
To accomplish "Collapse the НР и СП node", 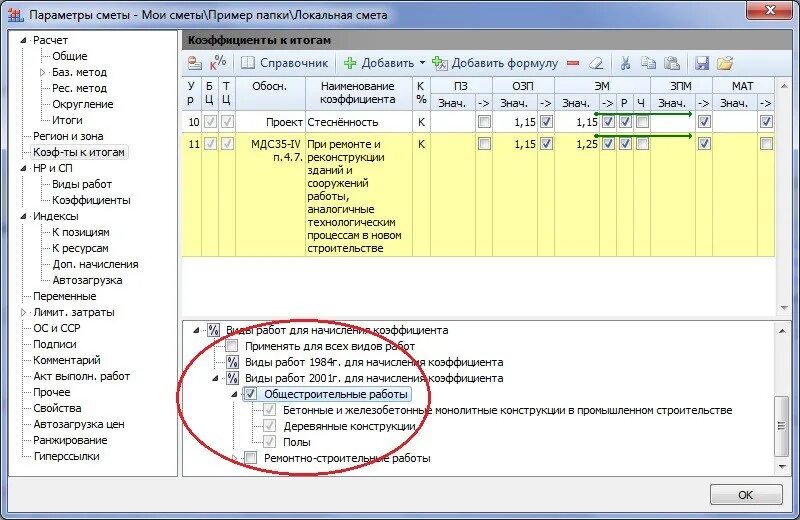I will tap(23, 168).
